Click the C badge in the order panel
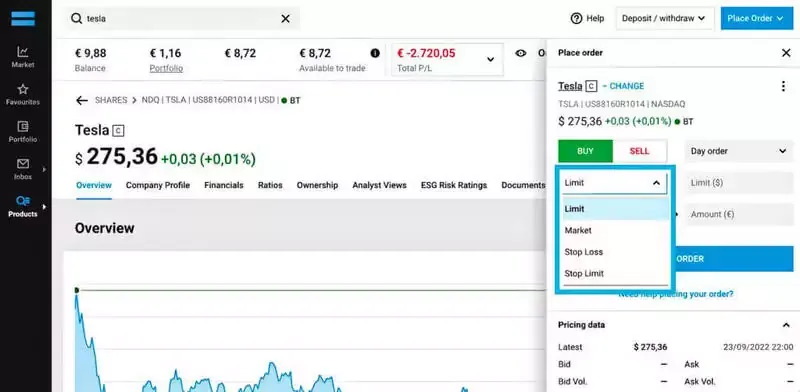Viewport: 800px width, 392px height. [x=591, y=86]
